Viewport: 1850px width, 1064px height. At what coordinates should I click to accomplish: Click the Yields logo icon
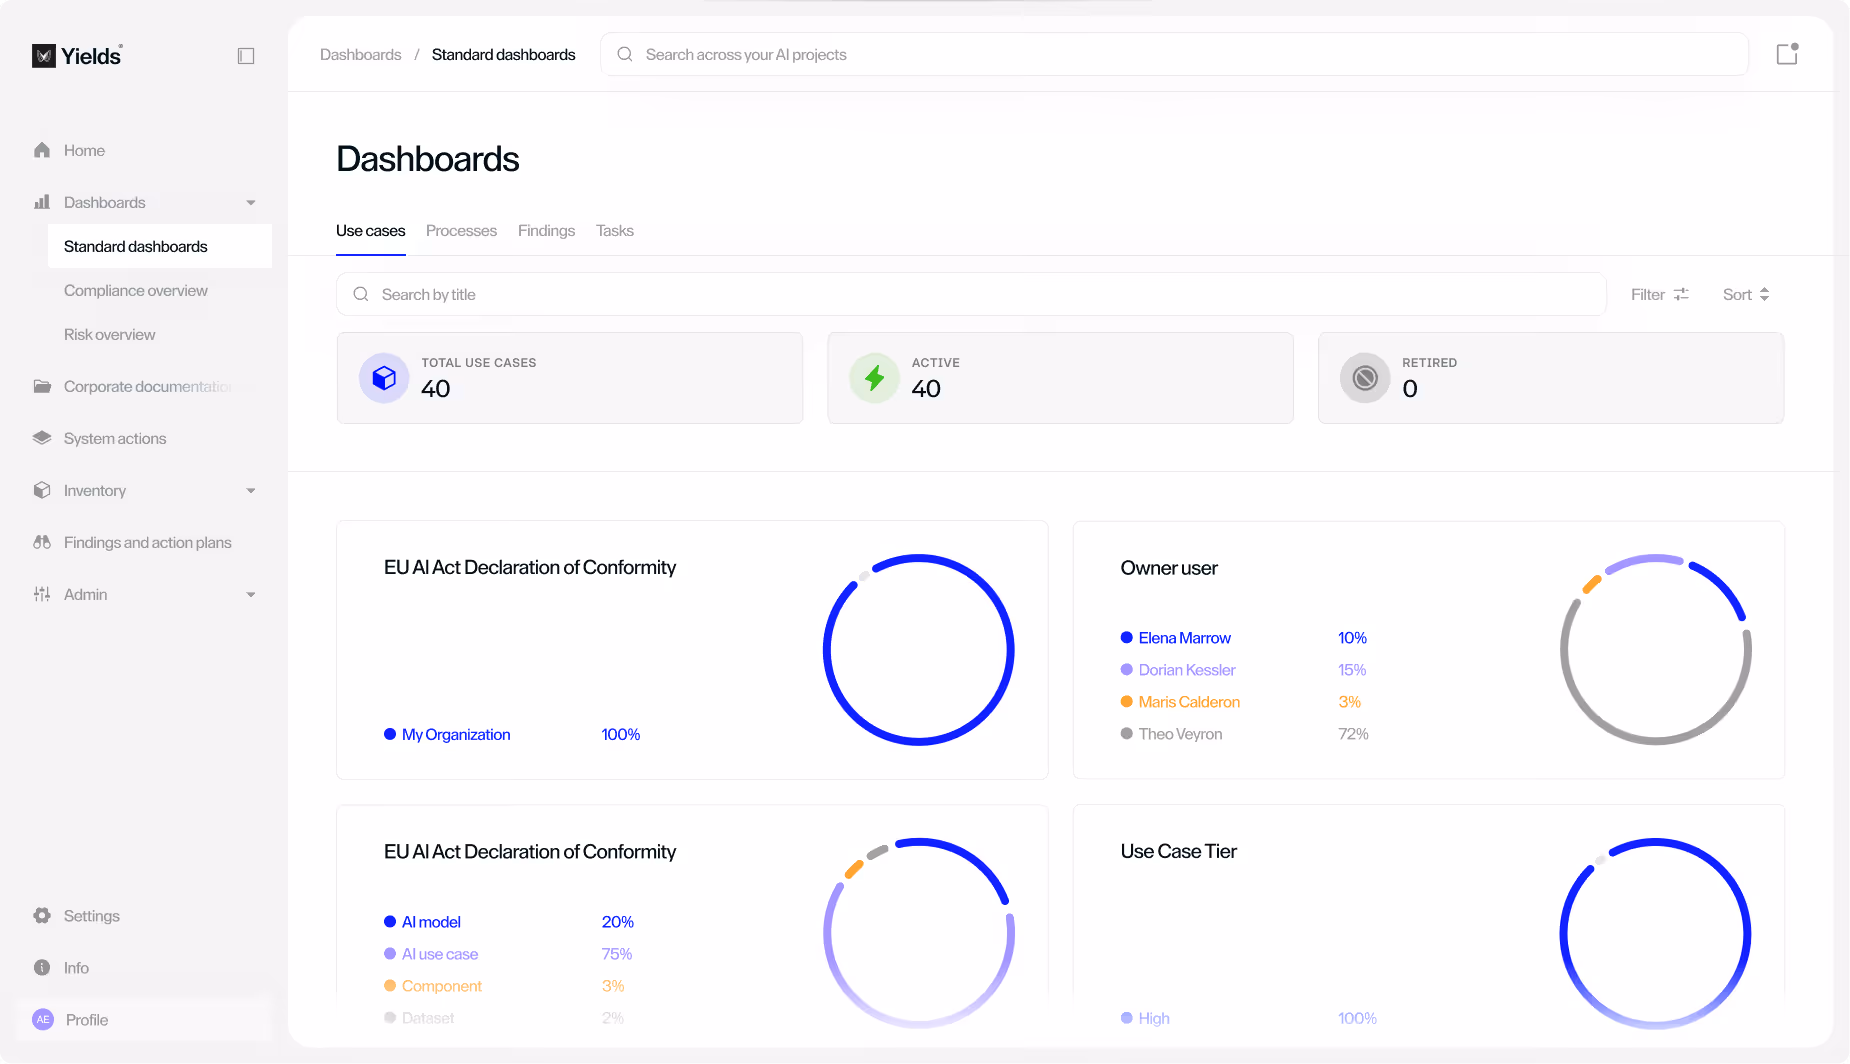(x=44, y=56)
